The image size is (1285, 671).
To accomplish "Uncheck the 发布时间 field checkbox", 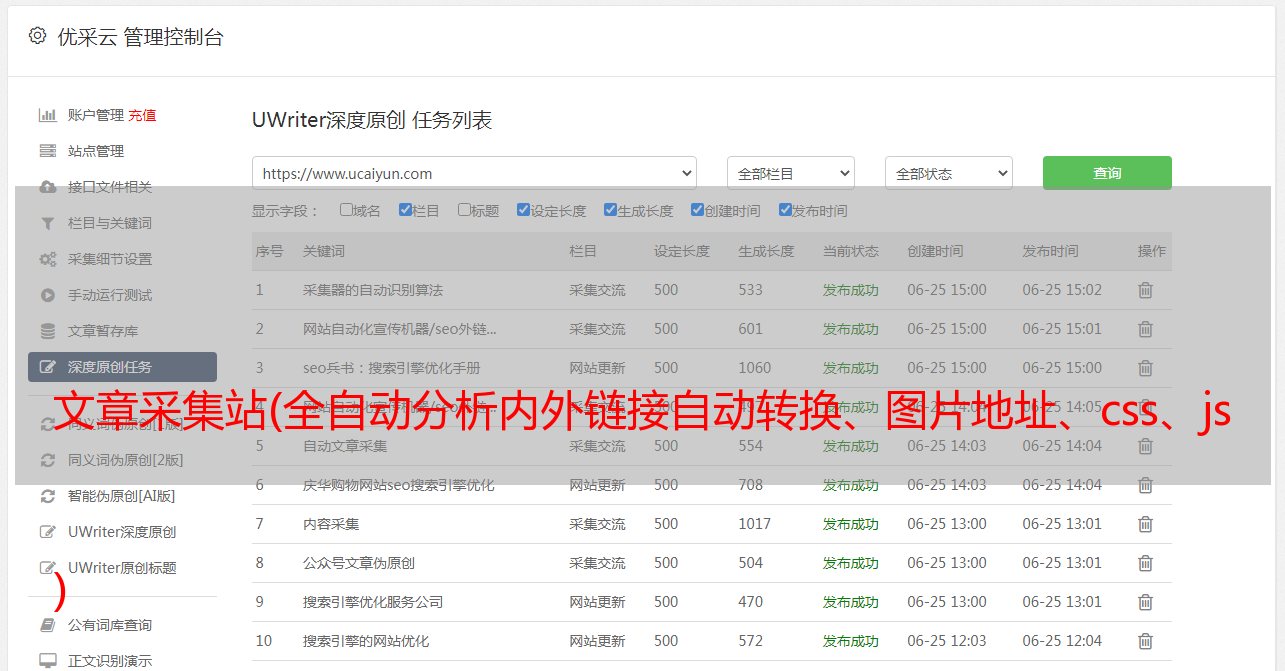I will point(785,210).
